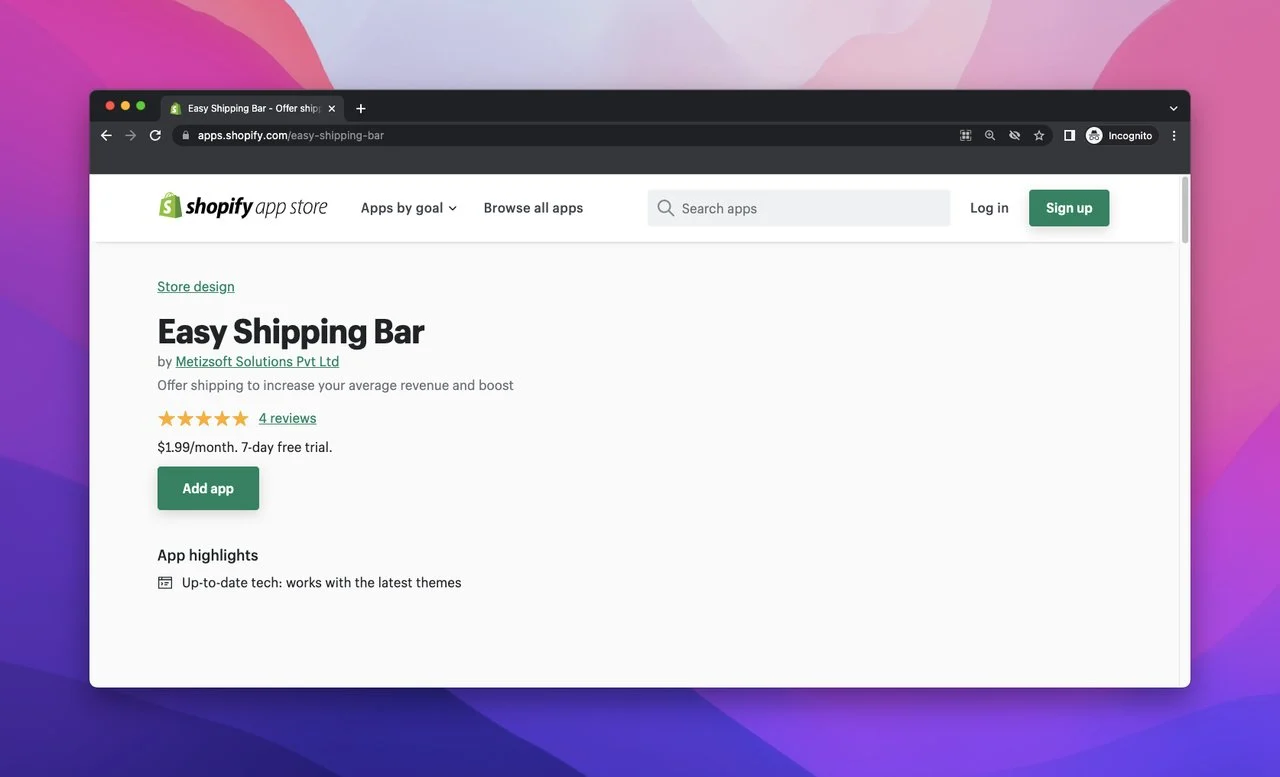The width and height of the screenshot is (1280, 777).
Task: Click the page vertical scrollbar thumb
Action: coord(1185,210)
